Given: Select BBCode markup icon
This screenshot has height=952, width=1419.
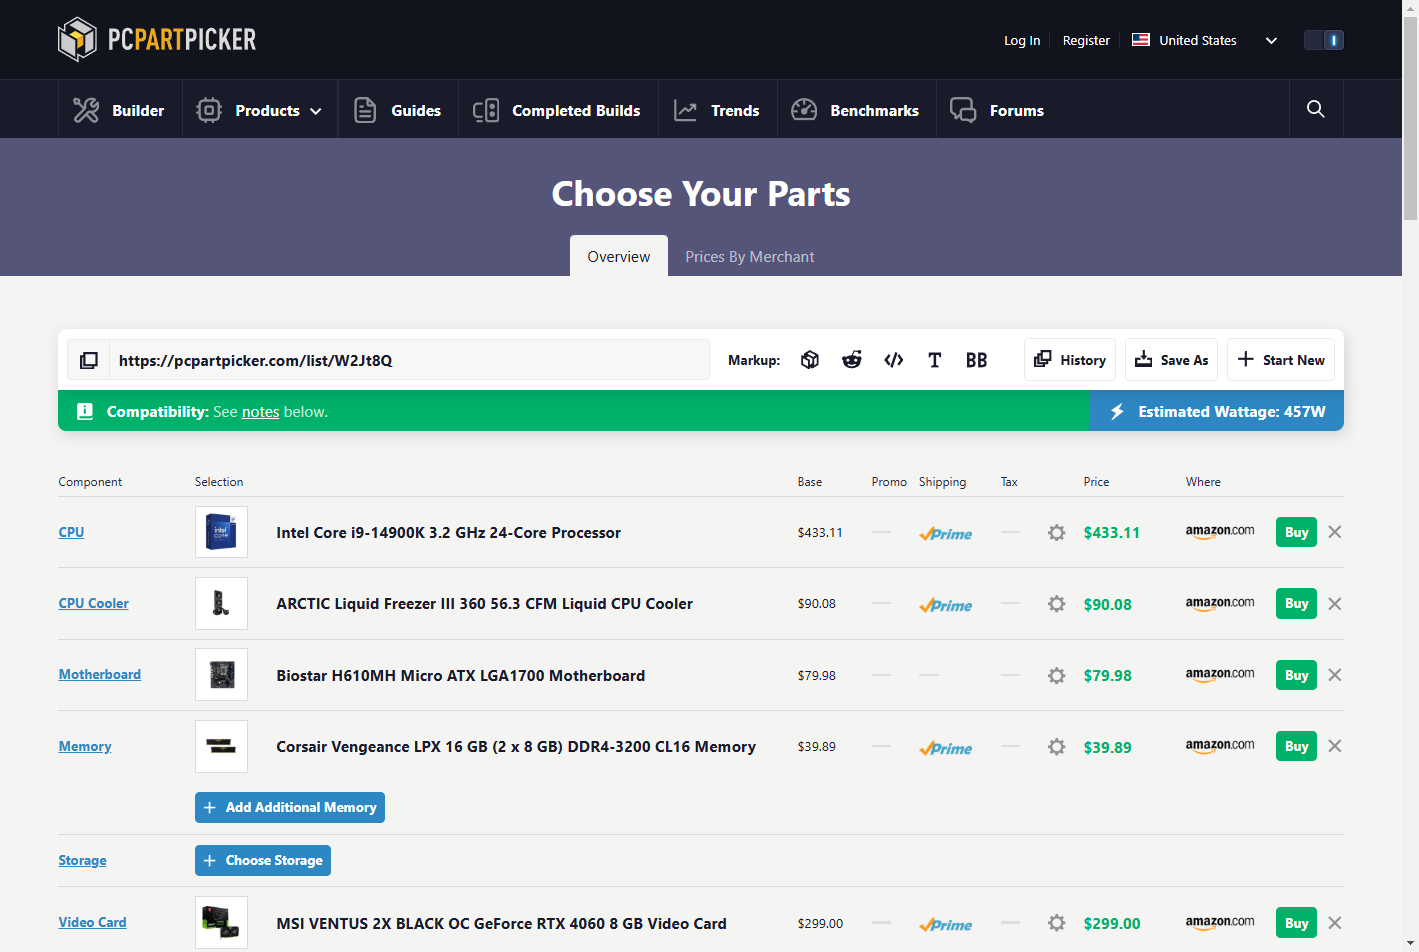Looking at the screenshot, I should (977, 360).
